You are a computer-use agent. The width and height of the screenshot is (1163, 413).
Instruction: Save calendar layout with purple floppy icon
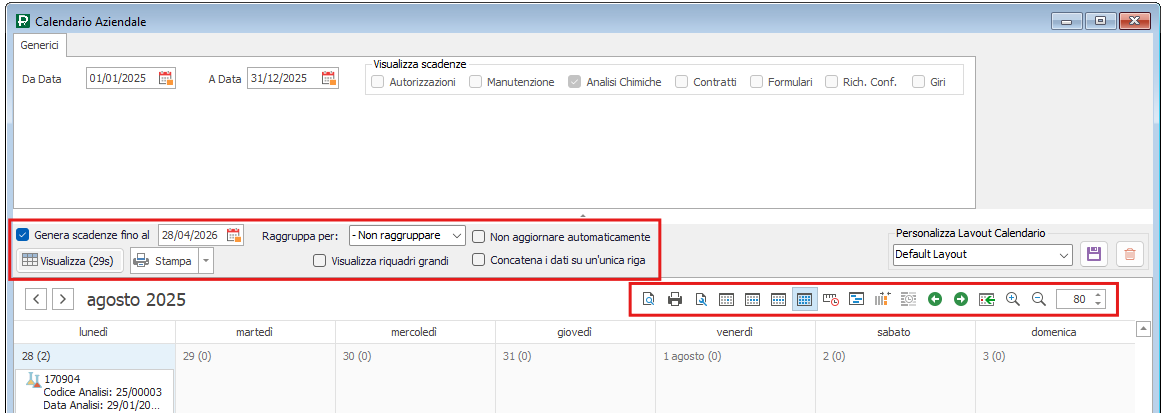pyautogui.click(x=1094, y=255)
